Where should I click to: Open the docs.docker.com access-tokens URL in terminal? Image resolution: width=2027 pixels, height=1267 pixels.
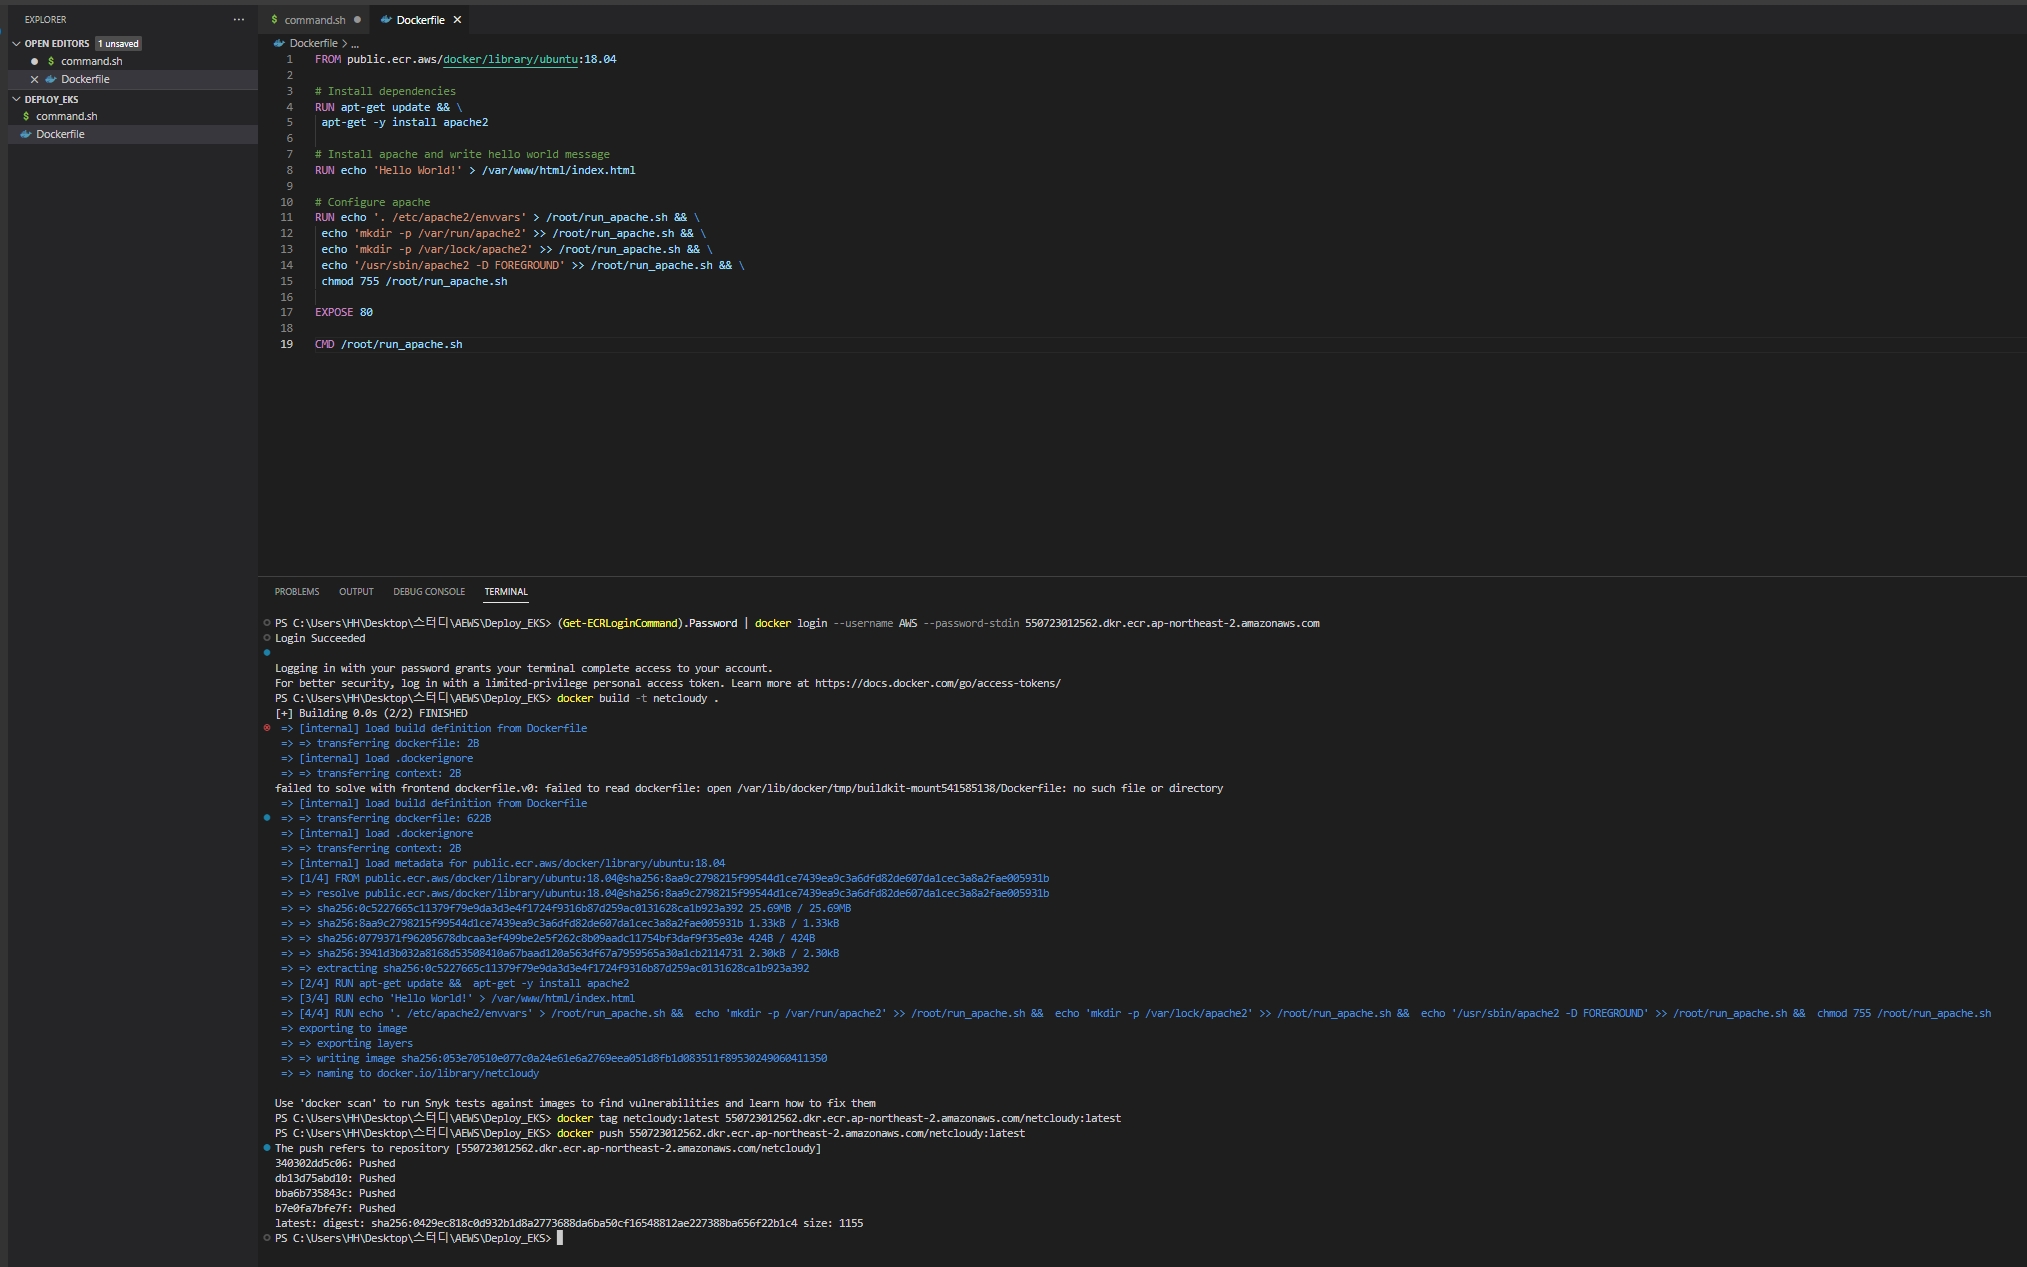[937, 683]
